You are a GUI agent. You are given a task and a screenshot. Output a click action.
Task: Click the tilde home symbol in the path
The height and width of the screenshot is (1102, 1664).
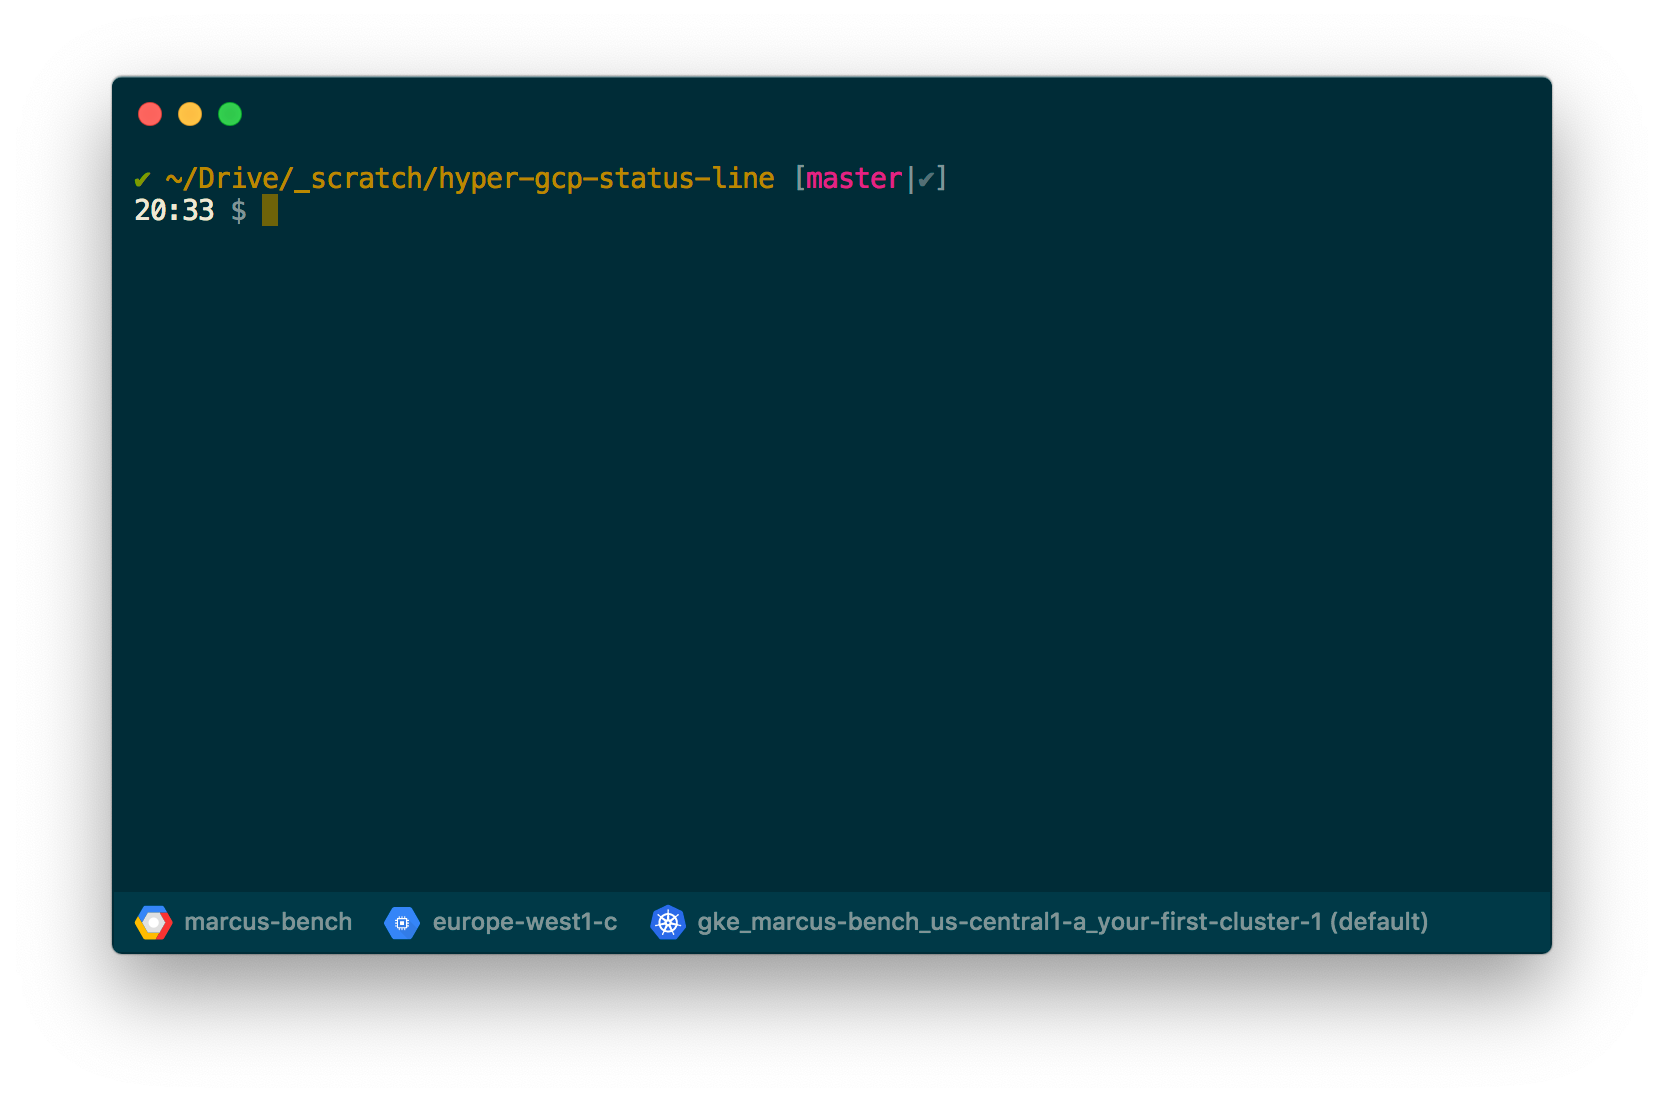click(x=175, y=179)
